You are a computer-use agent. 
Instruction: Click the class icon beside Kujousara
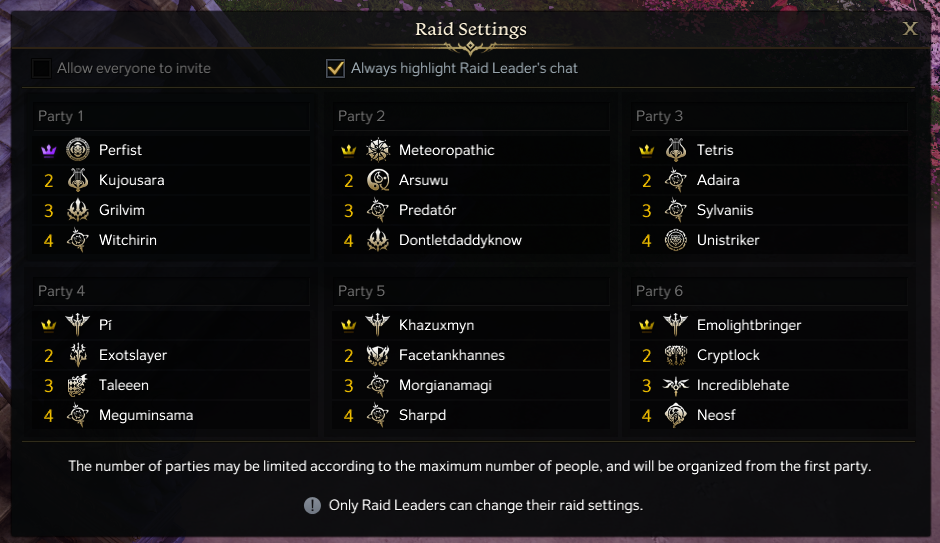point(78,180)
